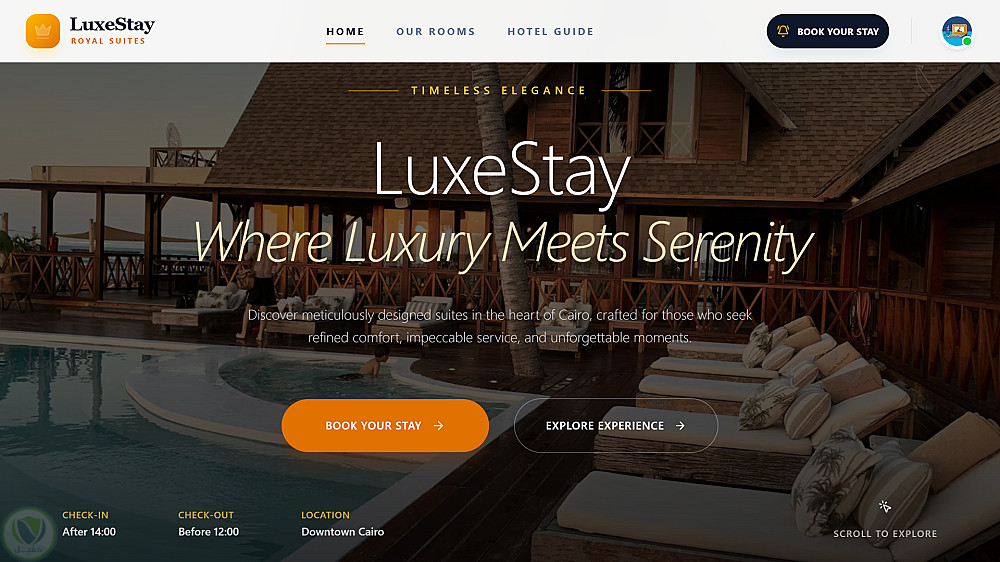
Task: Click the green online status dot
Action: click(x=967, y=41)
